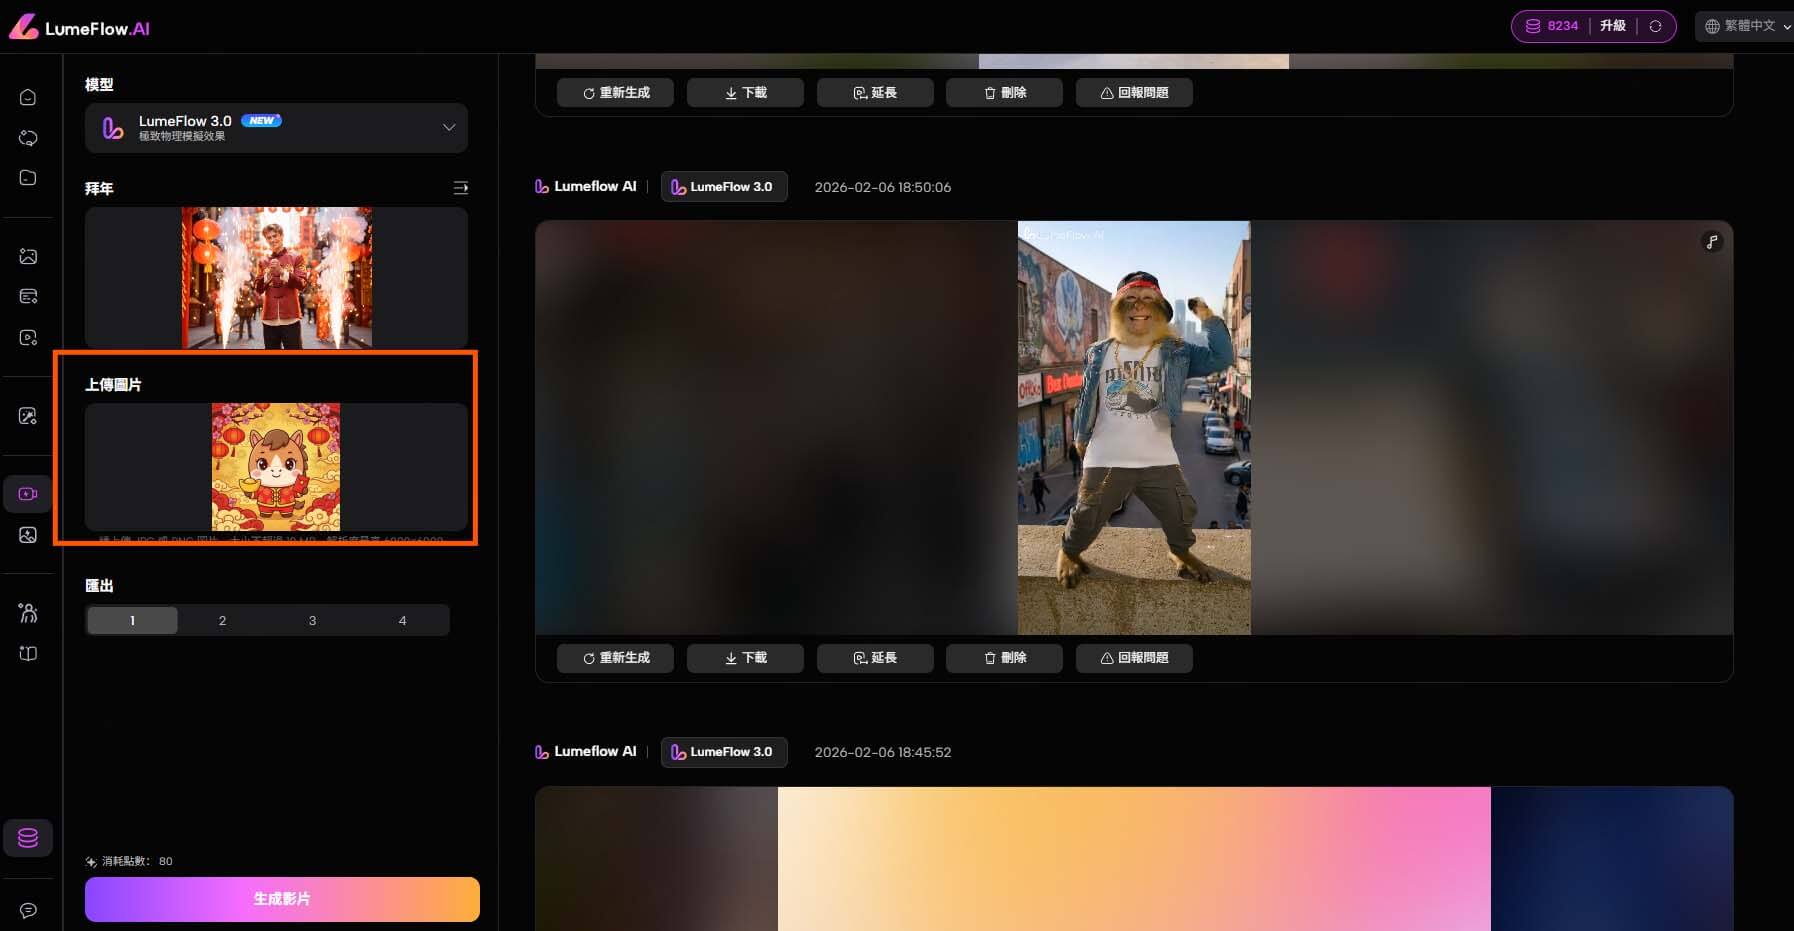Viewport: 1794px width, 931px height.
Task: Go to Home via sidebar house icon
Action: [x=28, y=97]
